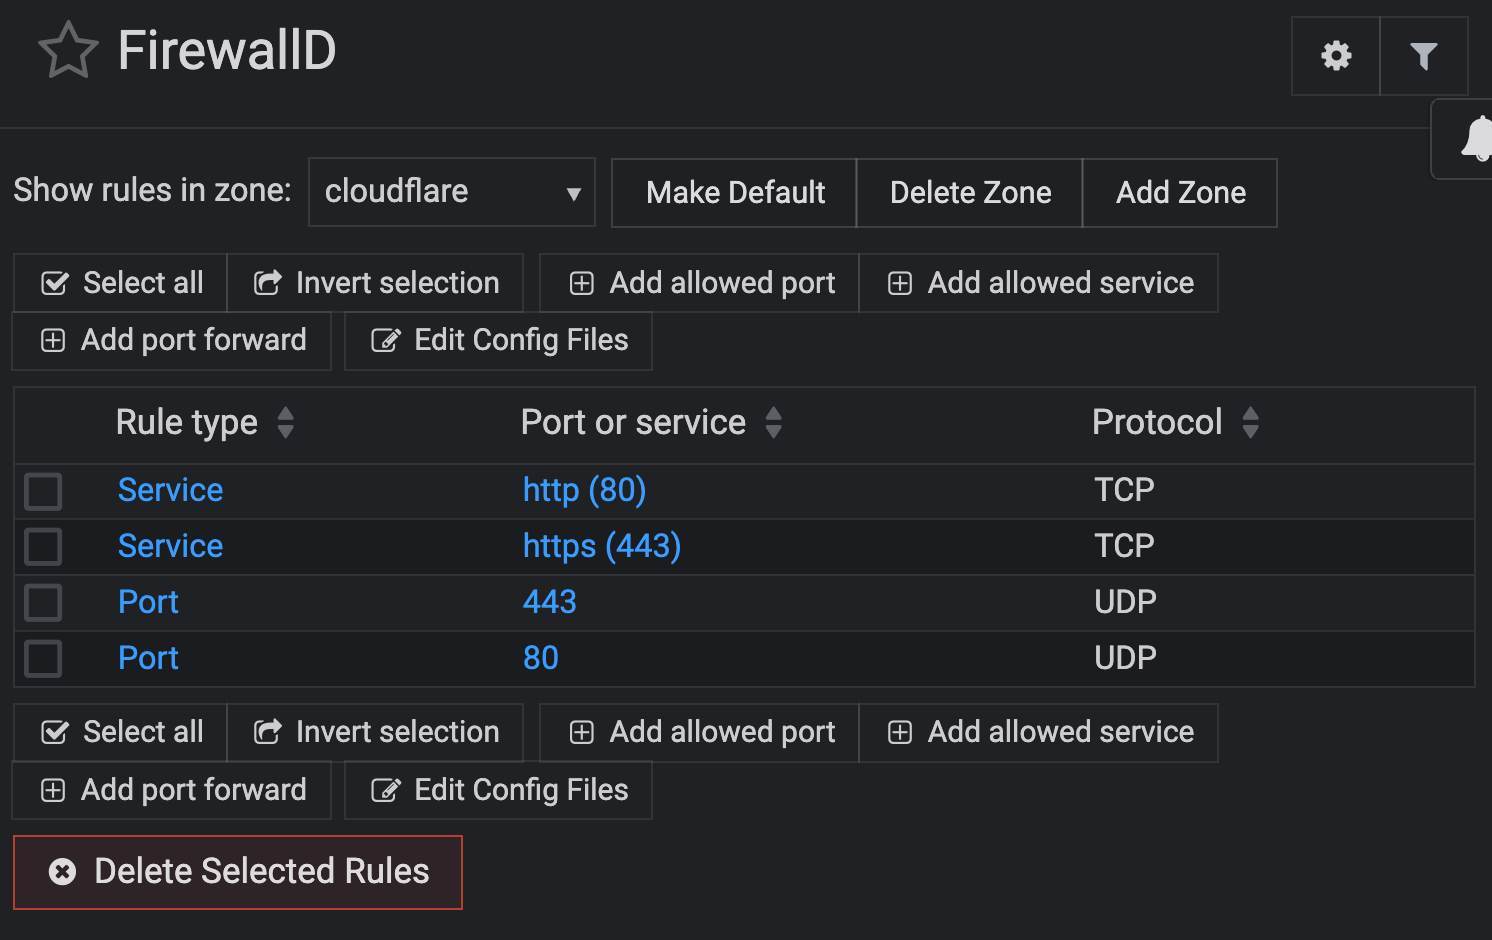This screenshot has width=1492, height=940.
Task: Click the filter funnel icon
Action: pyautogui.click(x=1423, y=55)
